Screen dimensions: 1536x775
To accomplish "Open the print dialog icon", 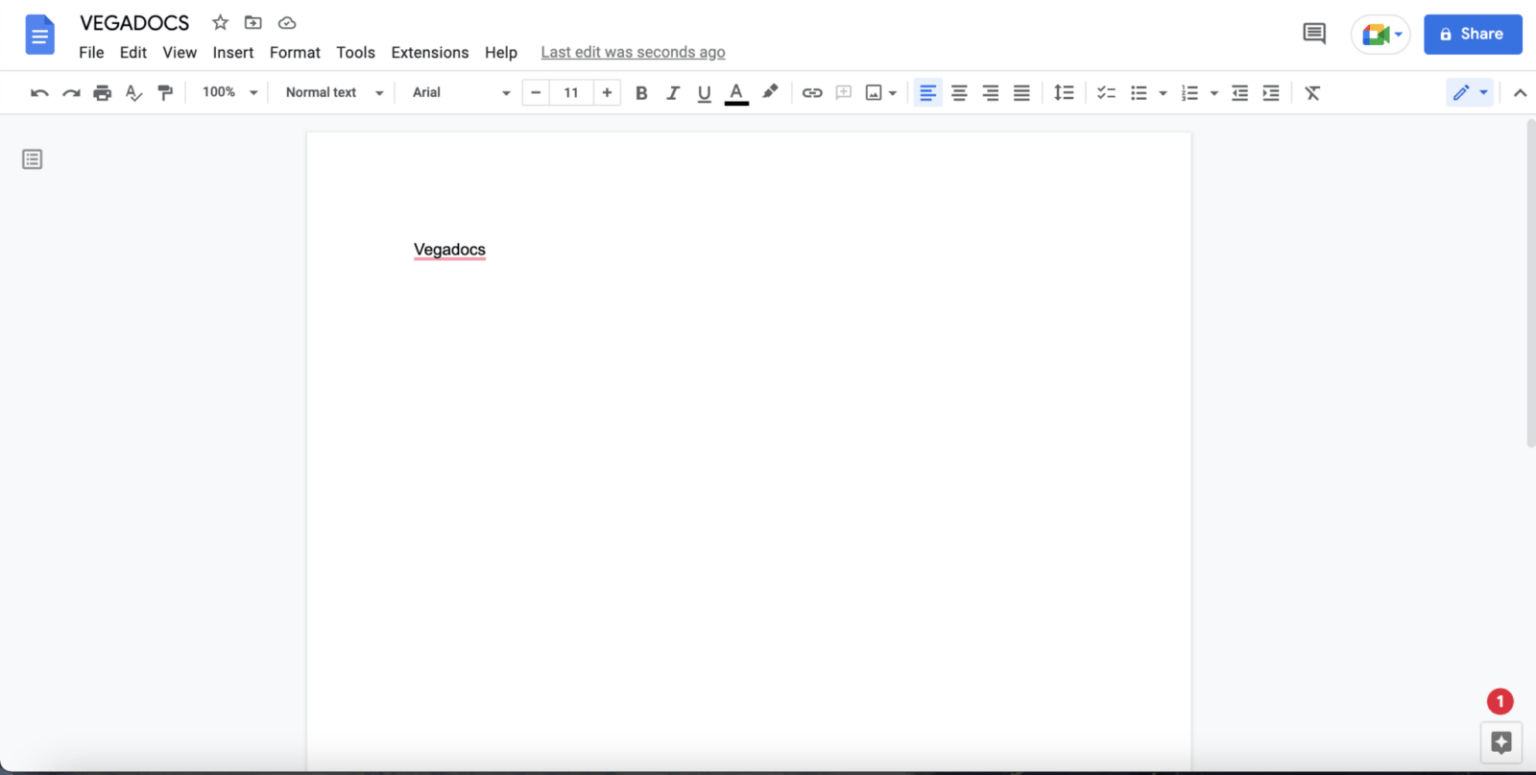I will pos(102,92).
